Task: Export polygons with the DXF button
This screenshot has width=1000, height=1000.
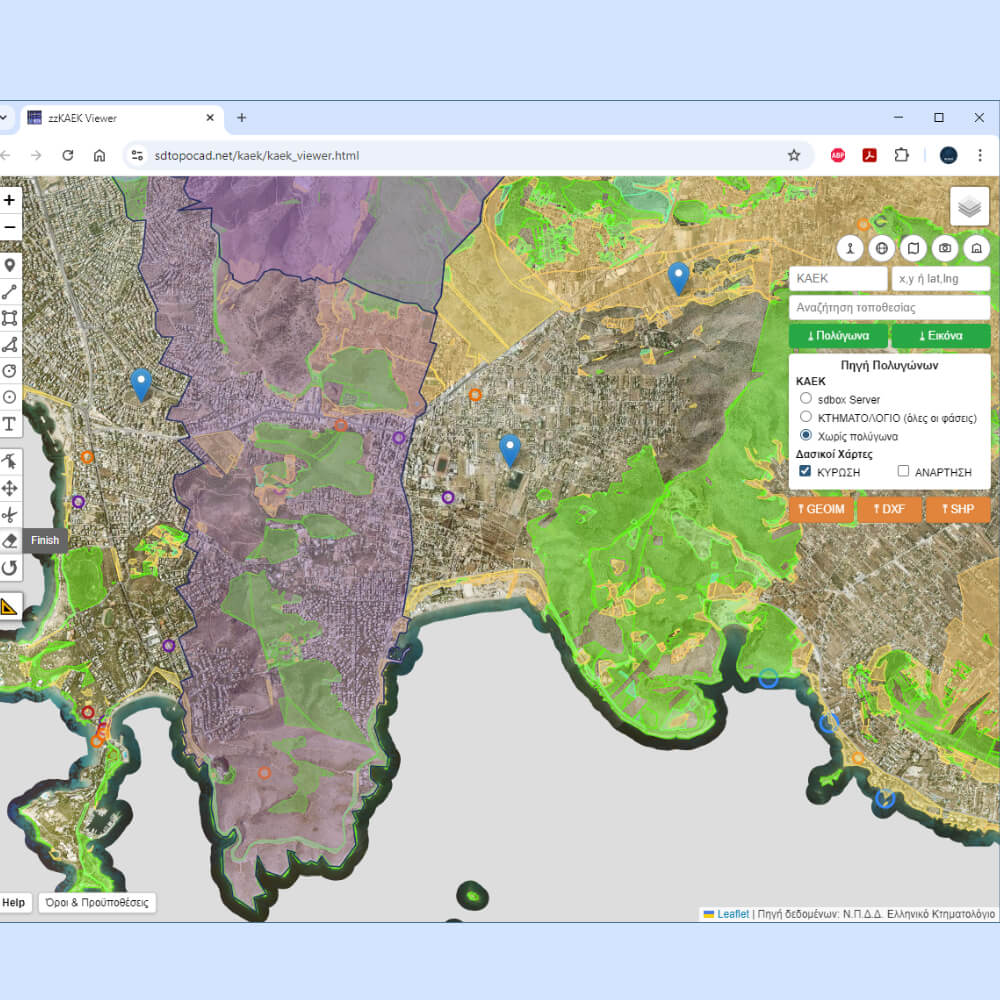Action: click(x=889, y=509)
